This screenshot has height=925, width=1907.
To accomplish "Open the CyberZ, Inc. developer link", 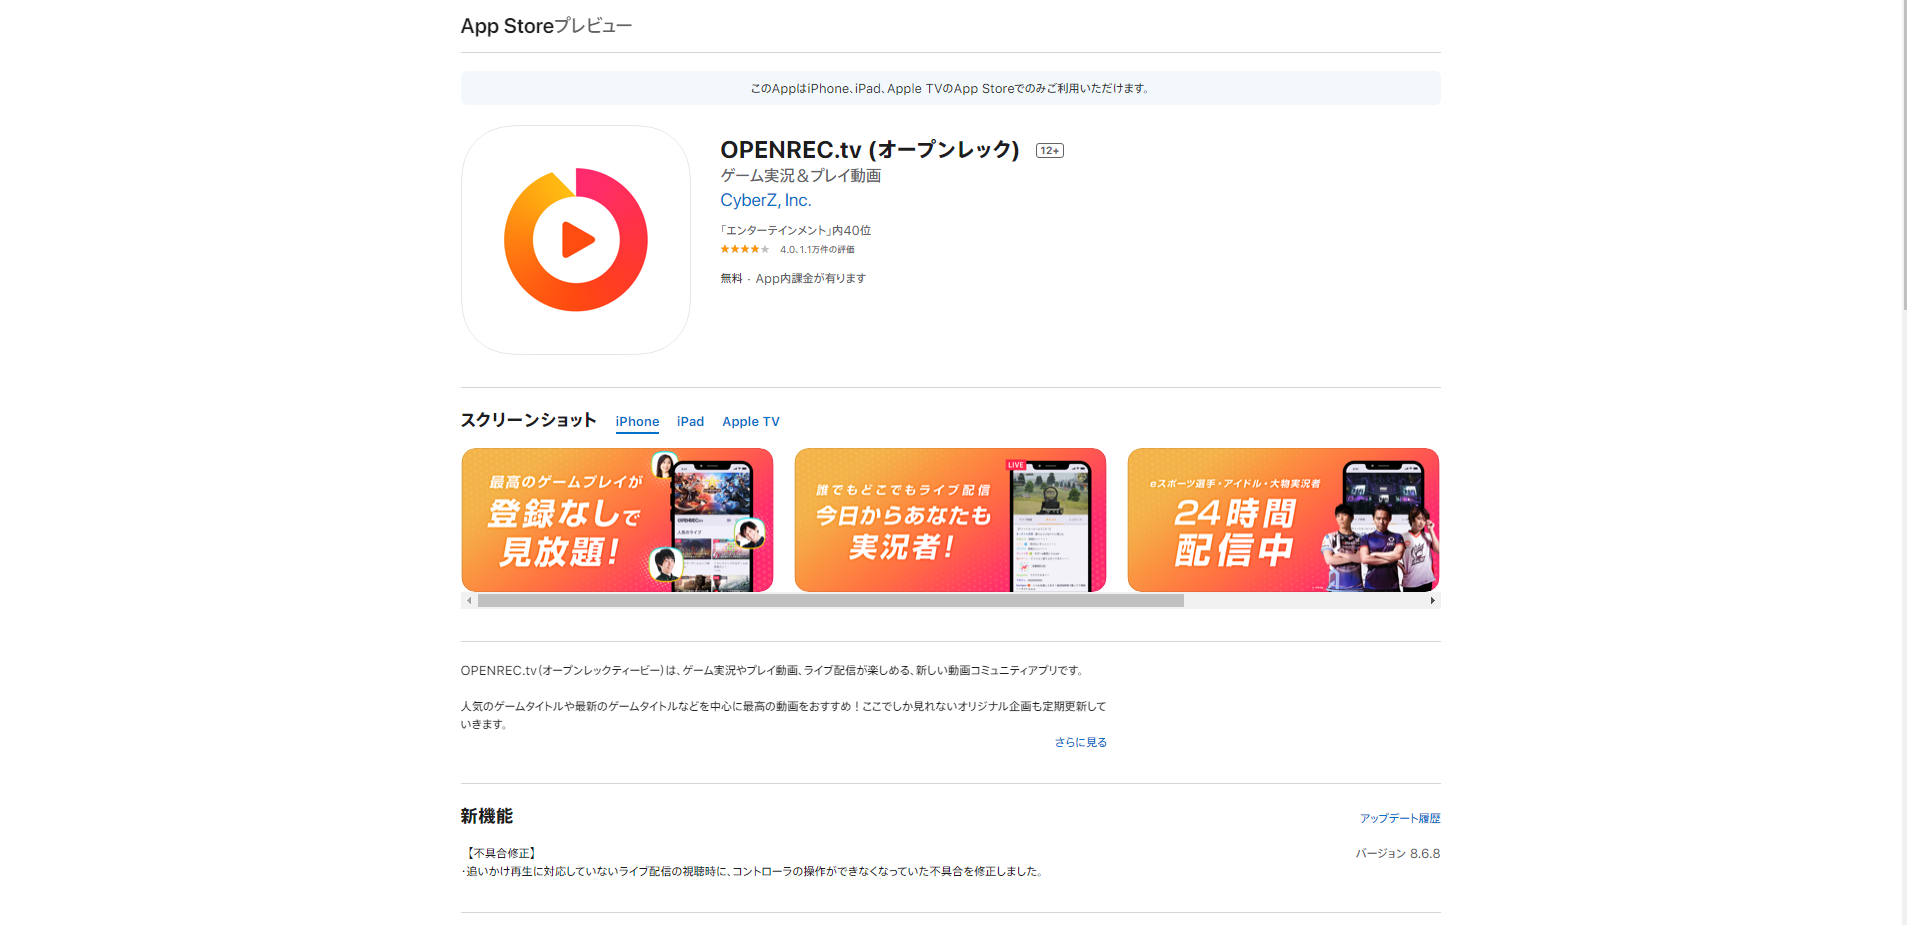I will point(766,200).
